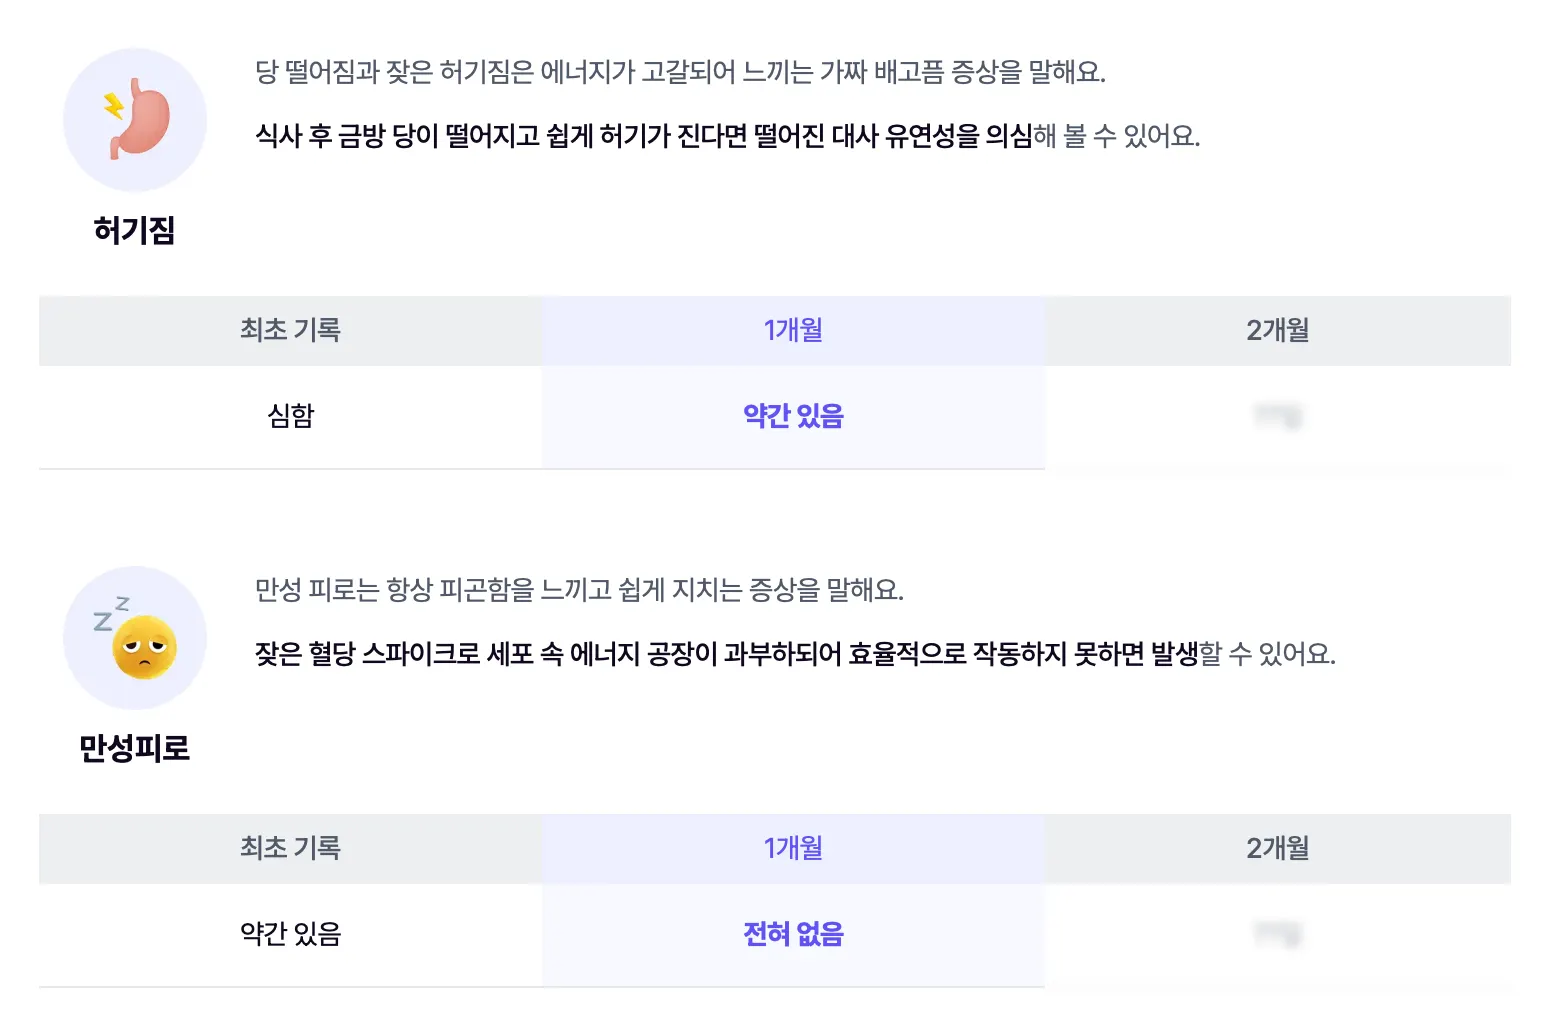Select 최초 기록 header in 만성피로 table
Image resolution: width=1544 pixels, height=1016 pixels.
click(290, 848)
